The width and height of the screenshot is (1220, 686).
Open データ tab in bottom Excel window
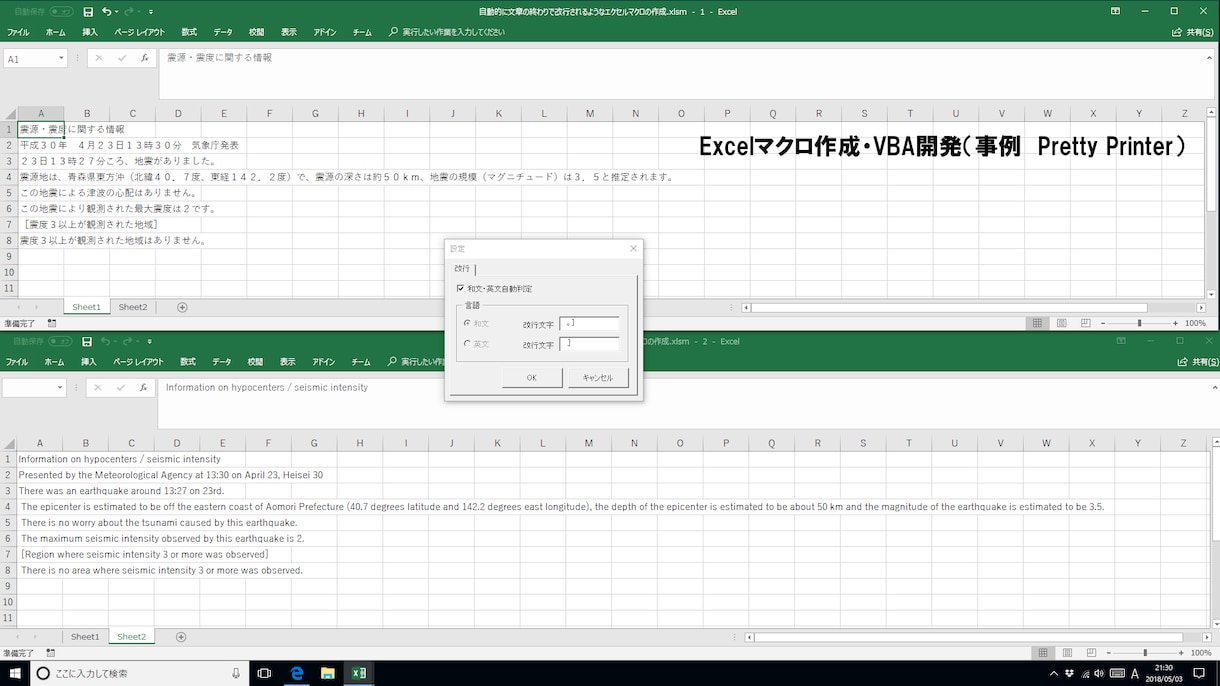(222, 362)
